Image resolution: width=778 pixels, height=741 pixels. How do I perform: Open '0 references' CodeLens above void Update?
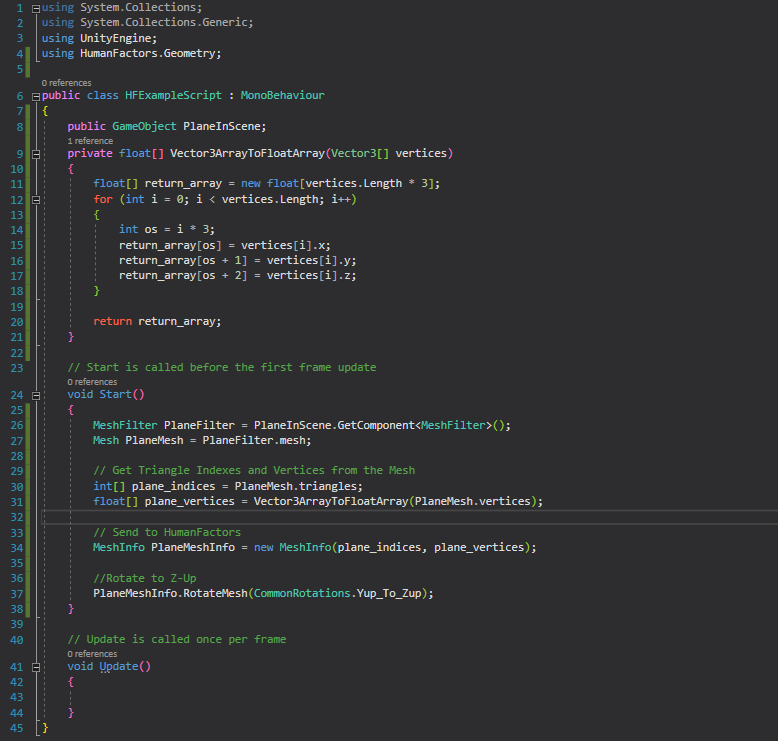click(92, 654)
